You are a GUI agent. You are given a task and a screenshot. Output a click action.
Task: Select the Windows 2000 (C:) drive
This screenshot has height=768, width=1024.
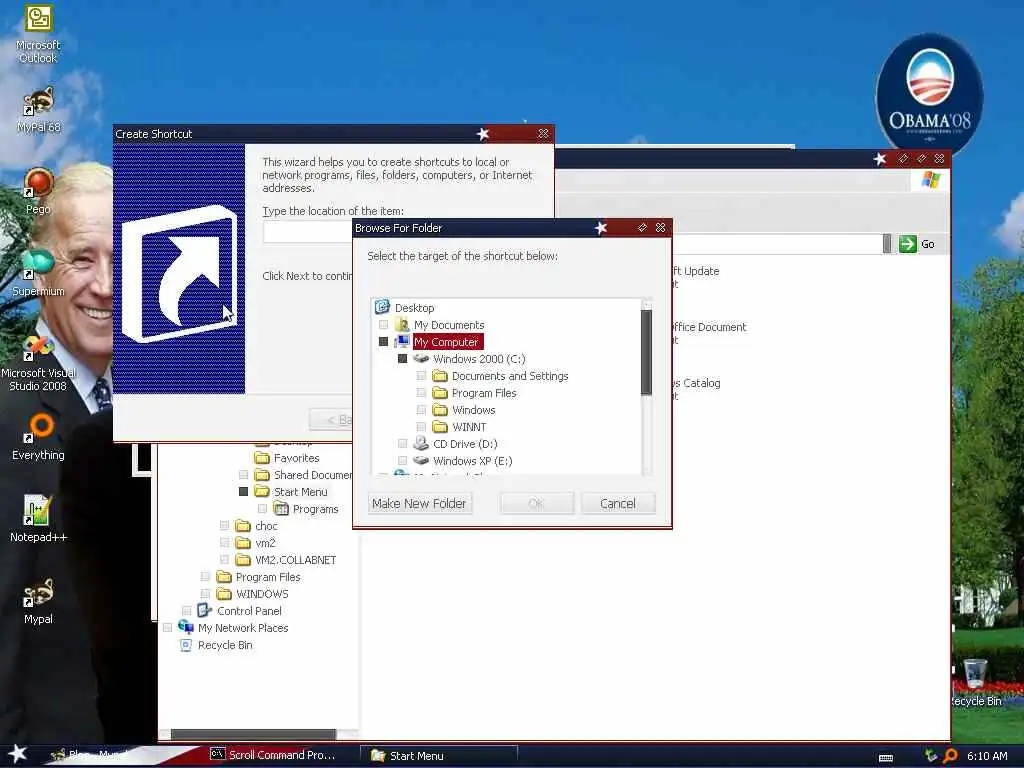[479, 359]
